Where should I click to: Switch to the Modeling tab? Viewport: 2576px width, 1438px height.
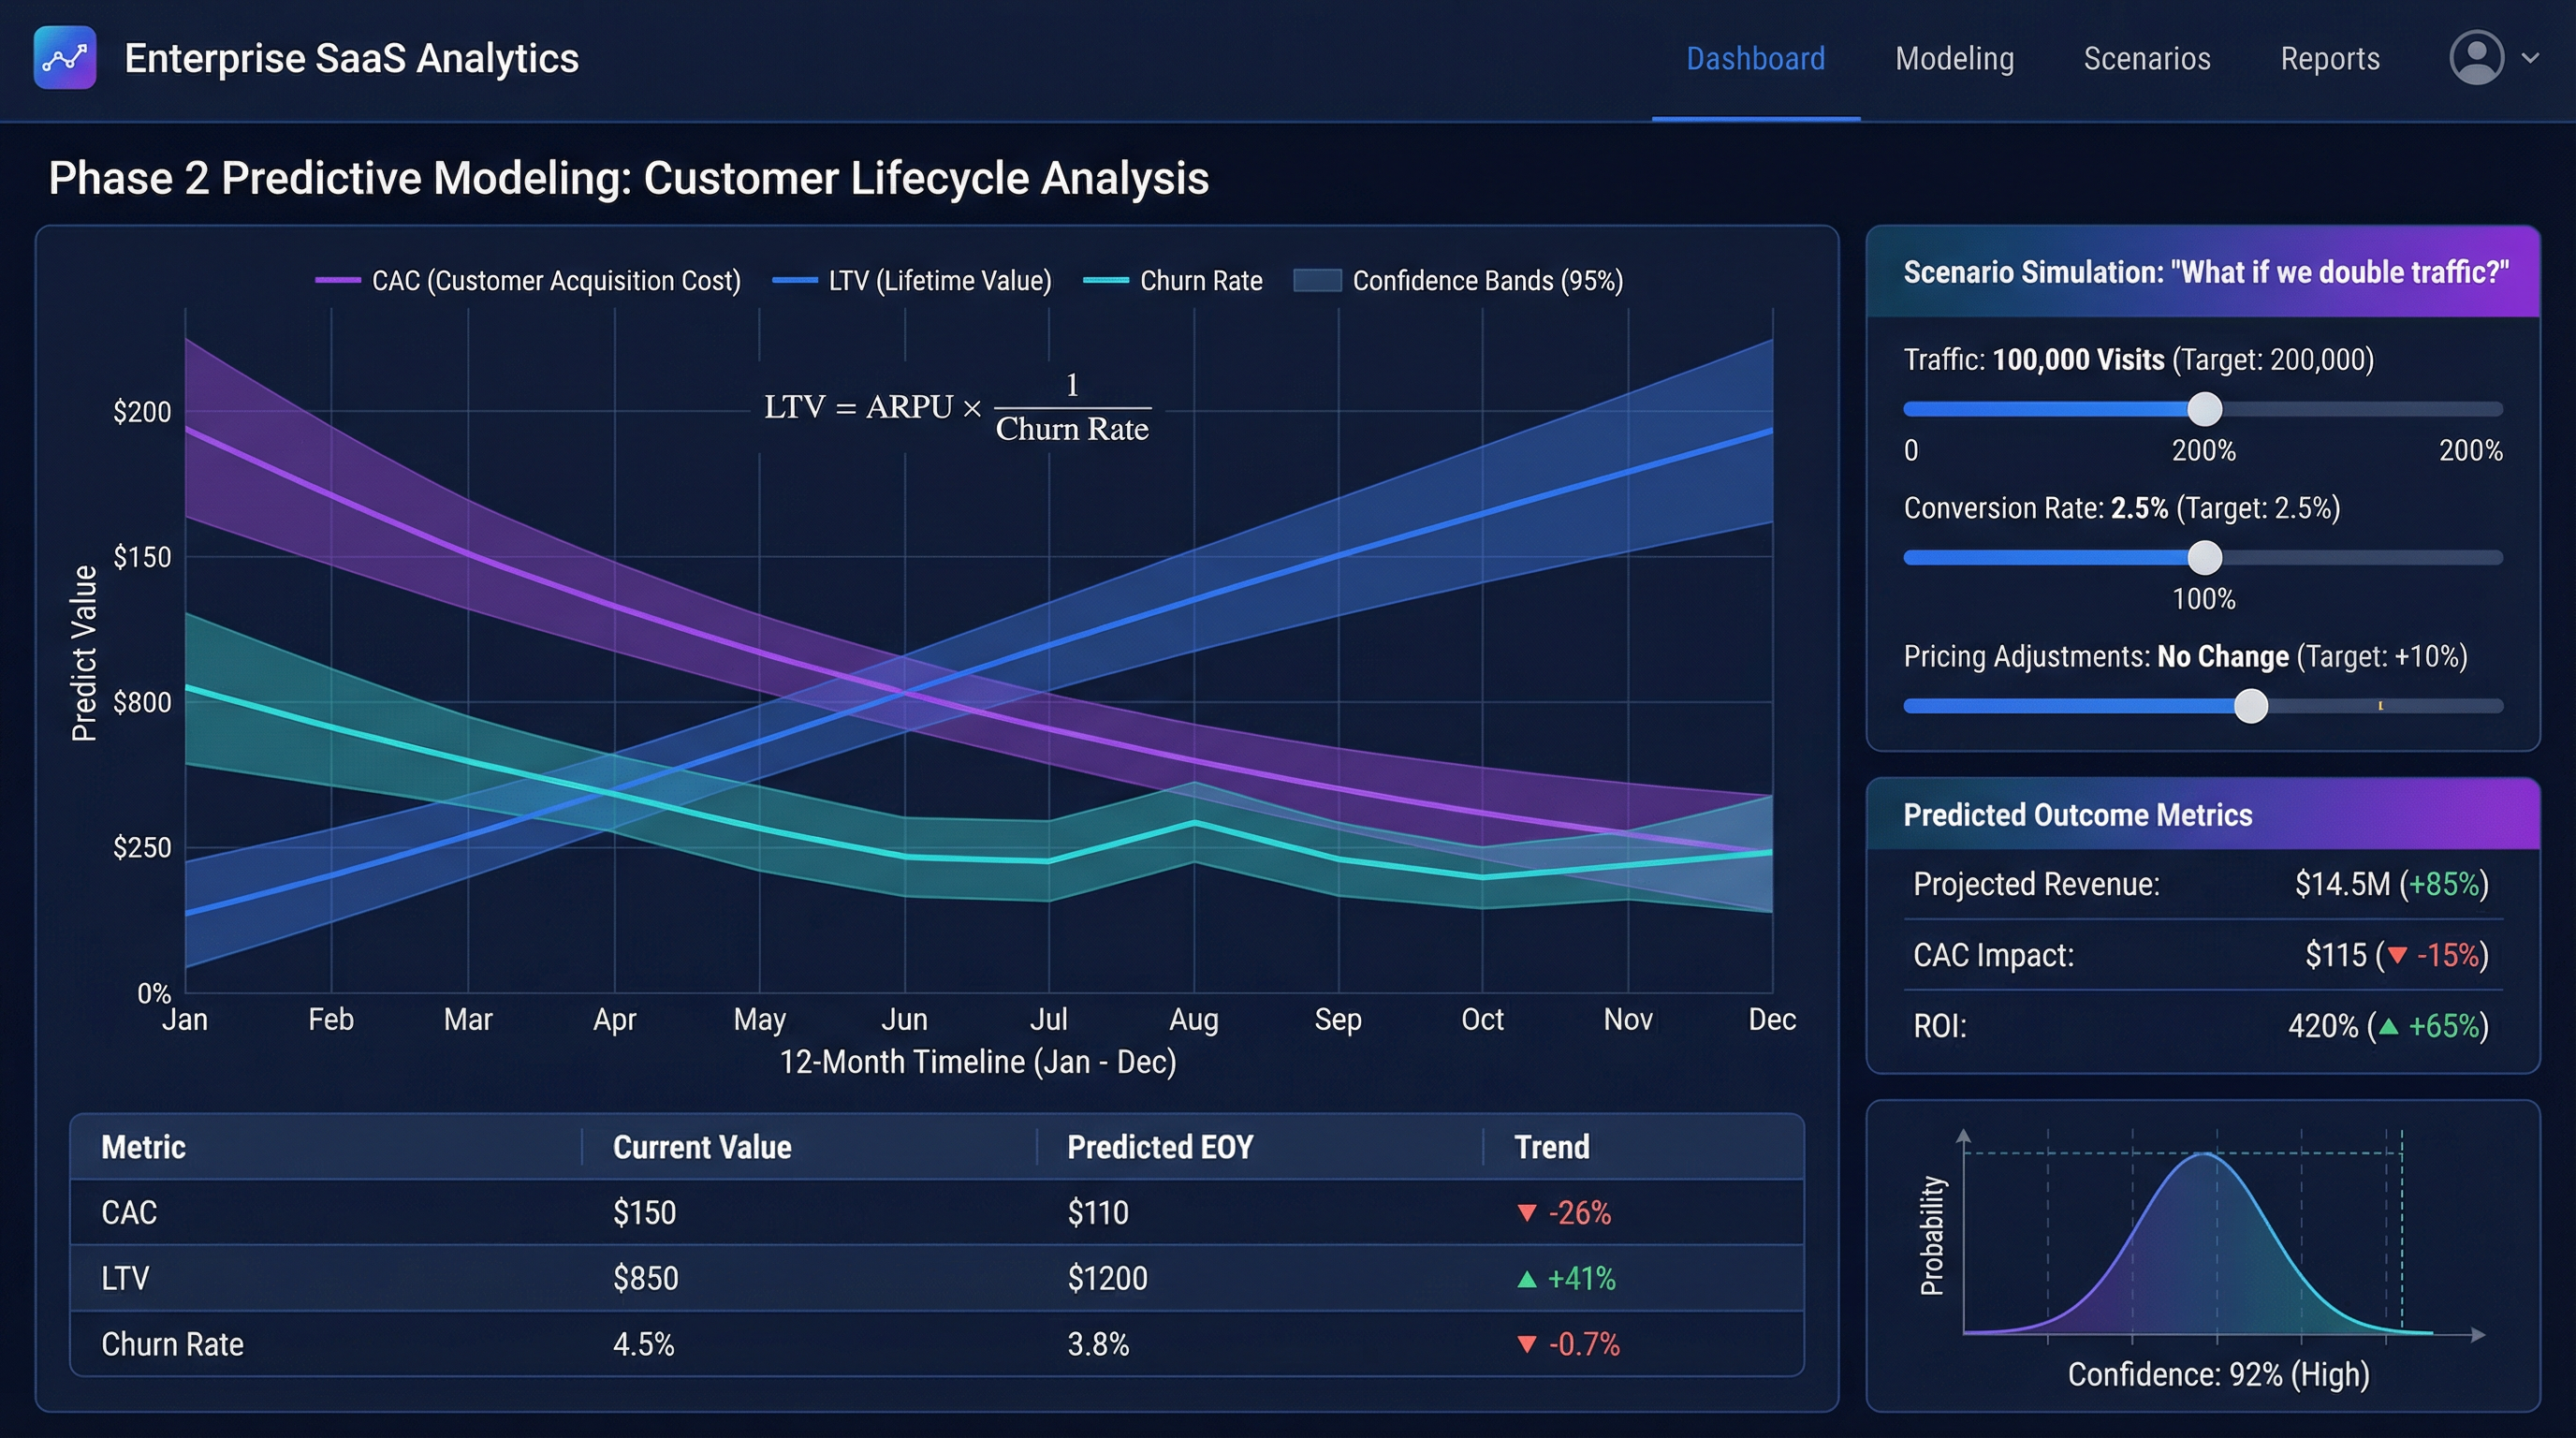pyautogui.click(x=1953, y=58)
